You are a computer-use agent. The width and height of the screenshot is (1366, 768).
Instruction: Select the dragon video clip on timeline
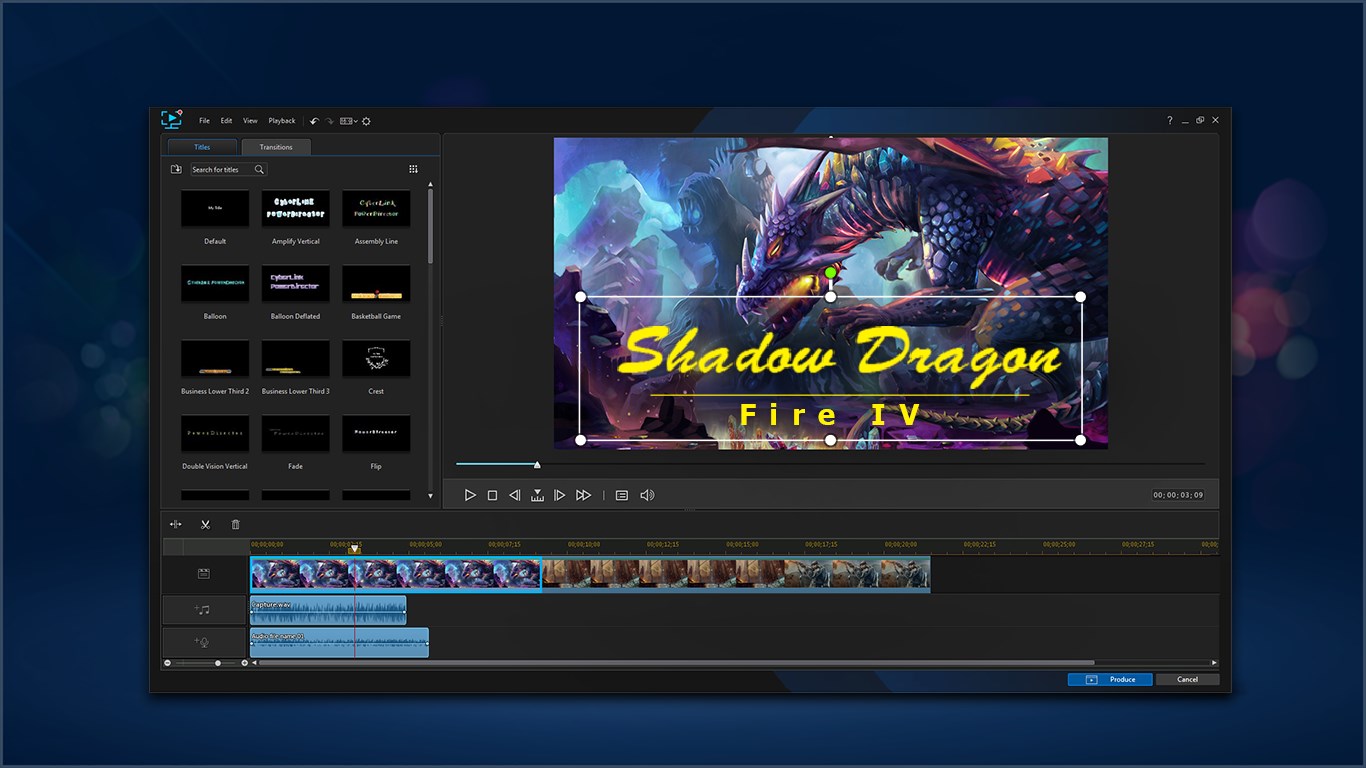click(x=396, y=574)
